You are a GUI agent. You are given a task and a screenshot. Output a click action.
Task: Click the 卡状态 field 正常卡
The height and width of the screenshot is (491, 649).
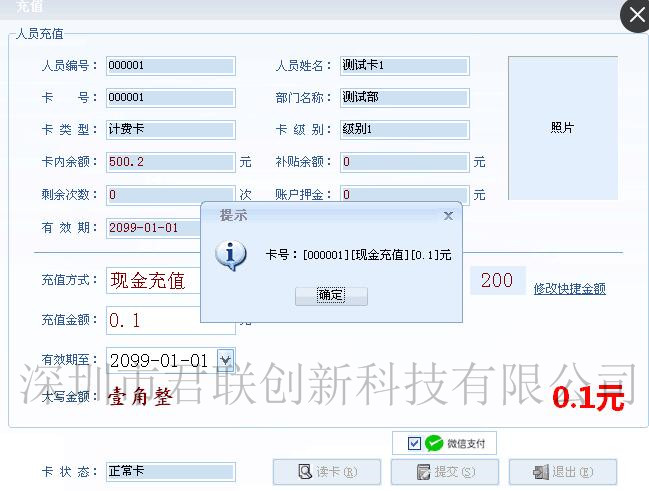[171, 472]
